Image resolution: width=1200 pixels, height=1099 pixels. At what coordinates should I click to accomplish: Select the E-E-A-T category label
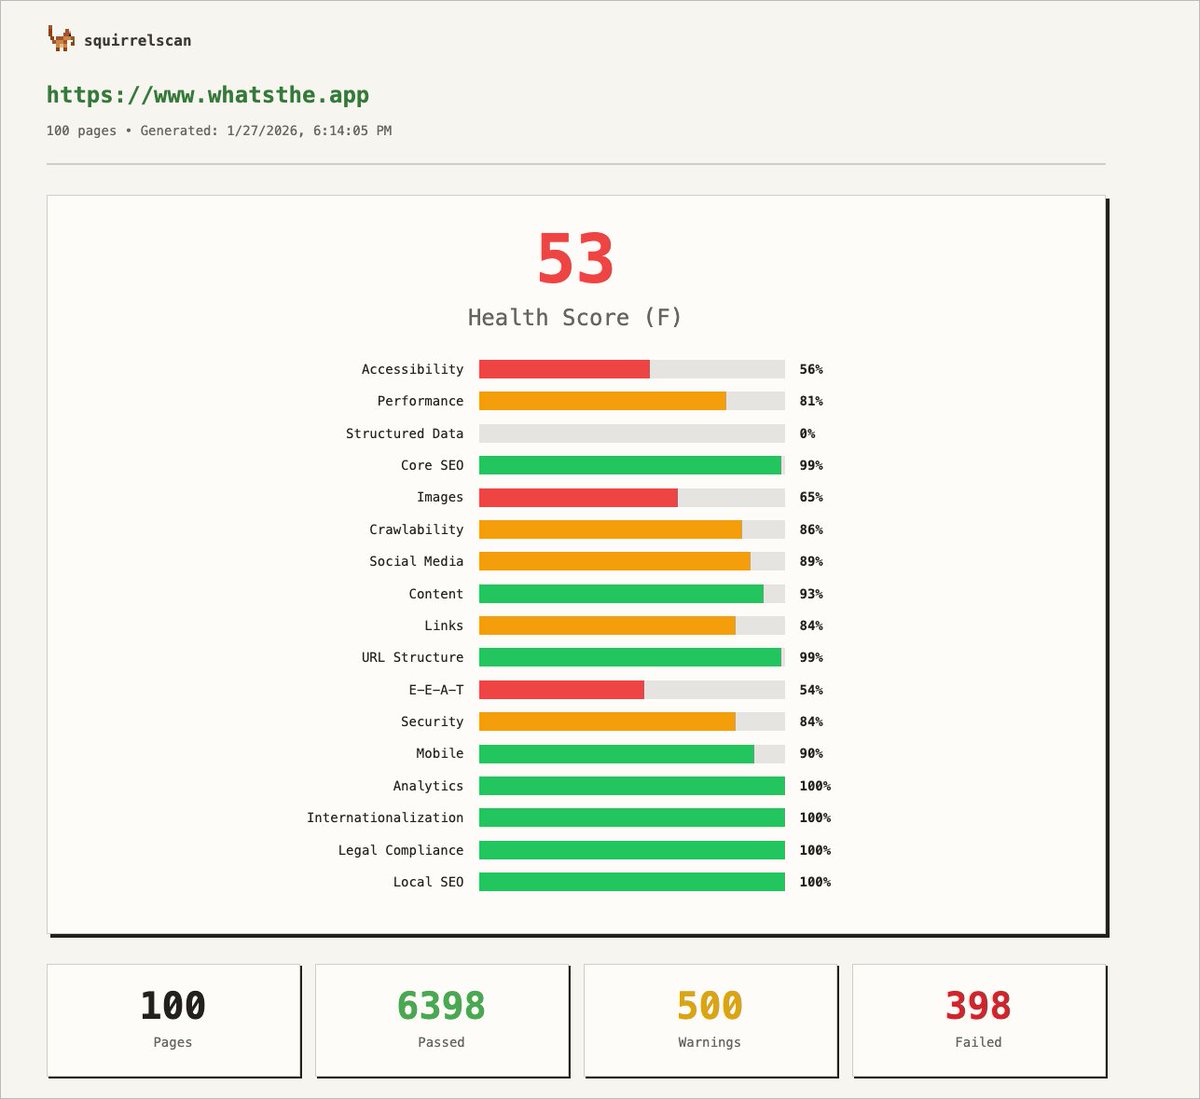[x=436, y=689]
